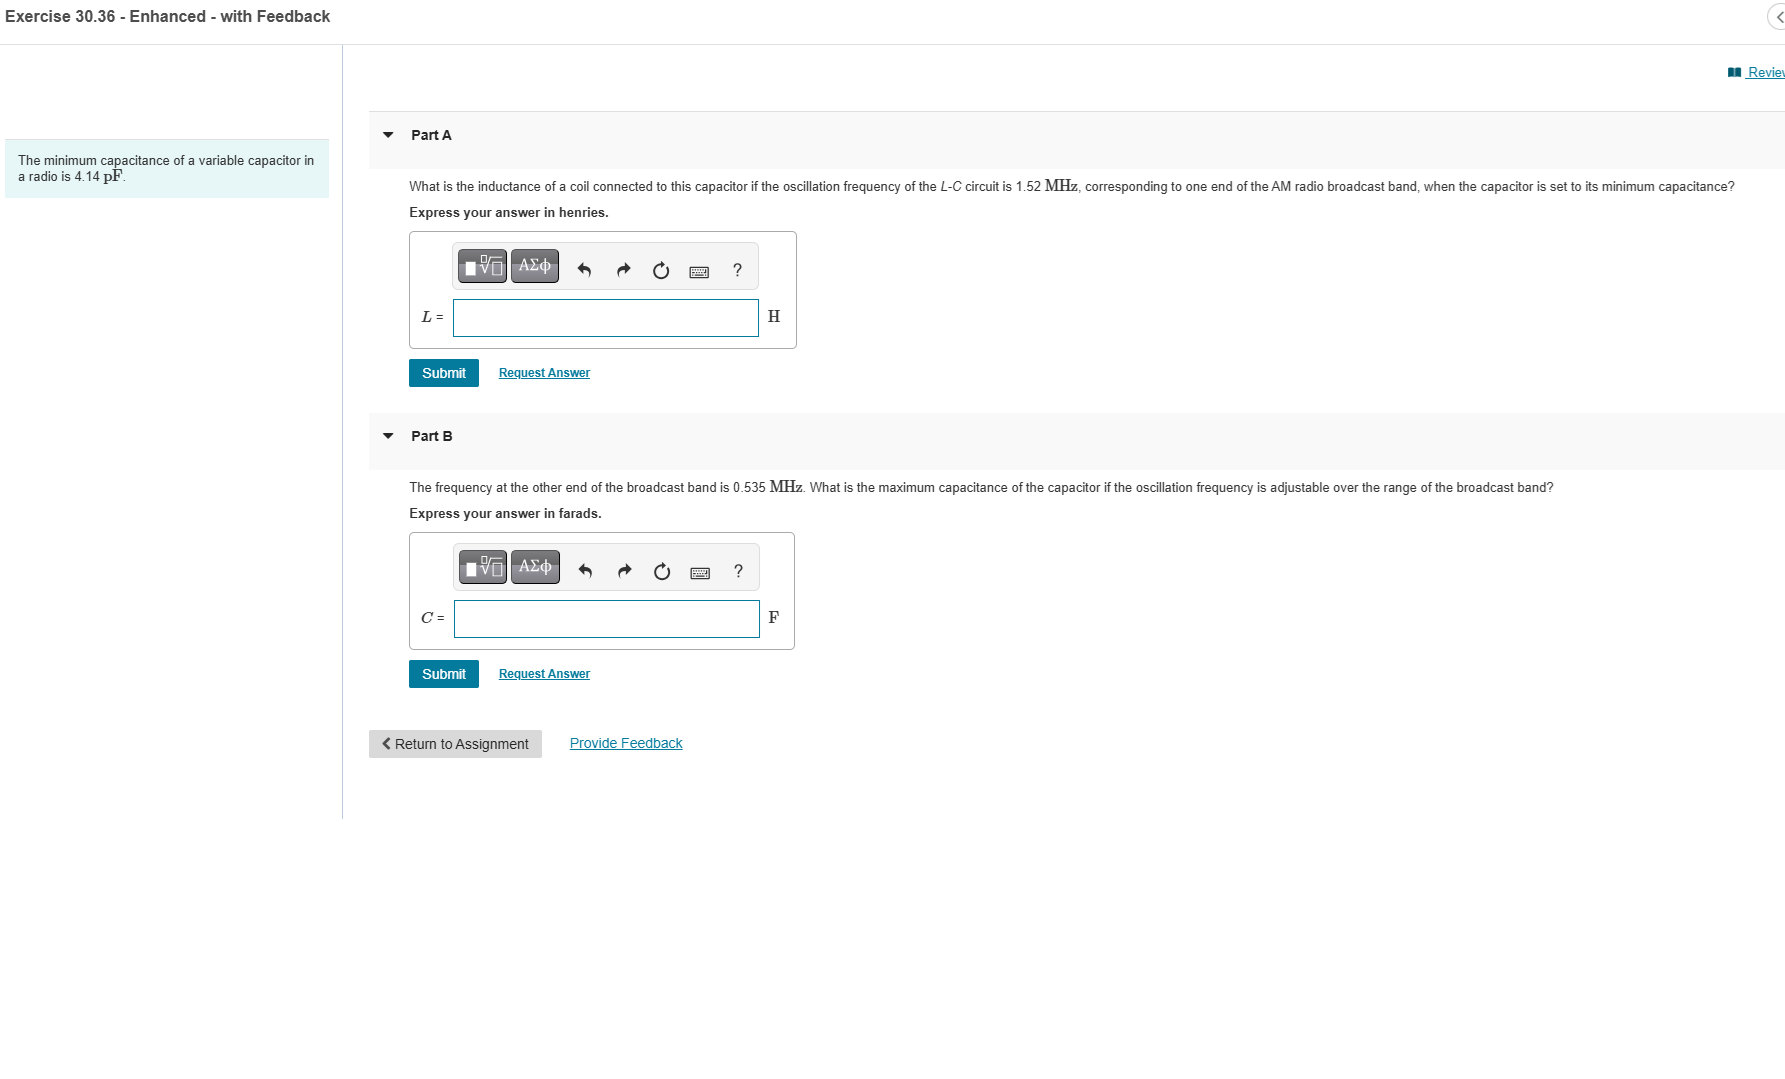Request the answer for Part A
The width and height of the screenshot is (1785, 1079).
(x=544, y=373)
